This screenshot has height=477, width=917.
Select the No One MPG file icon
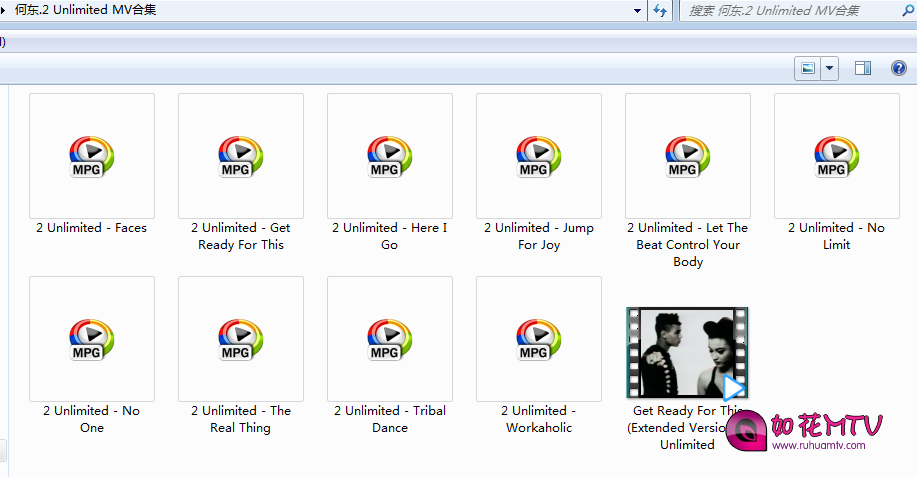(x=92, y=339)
